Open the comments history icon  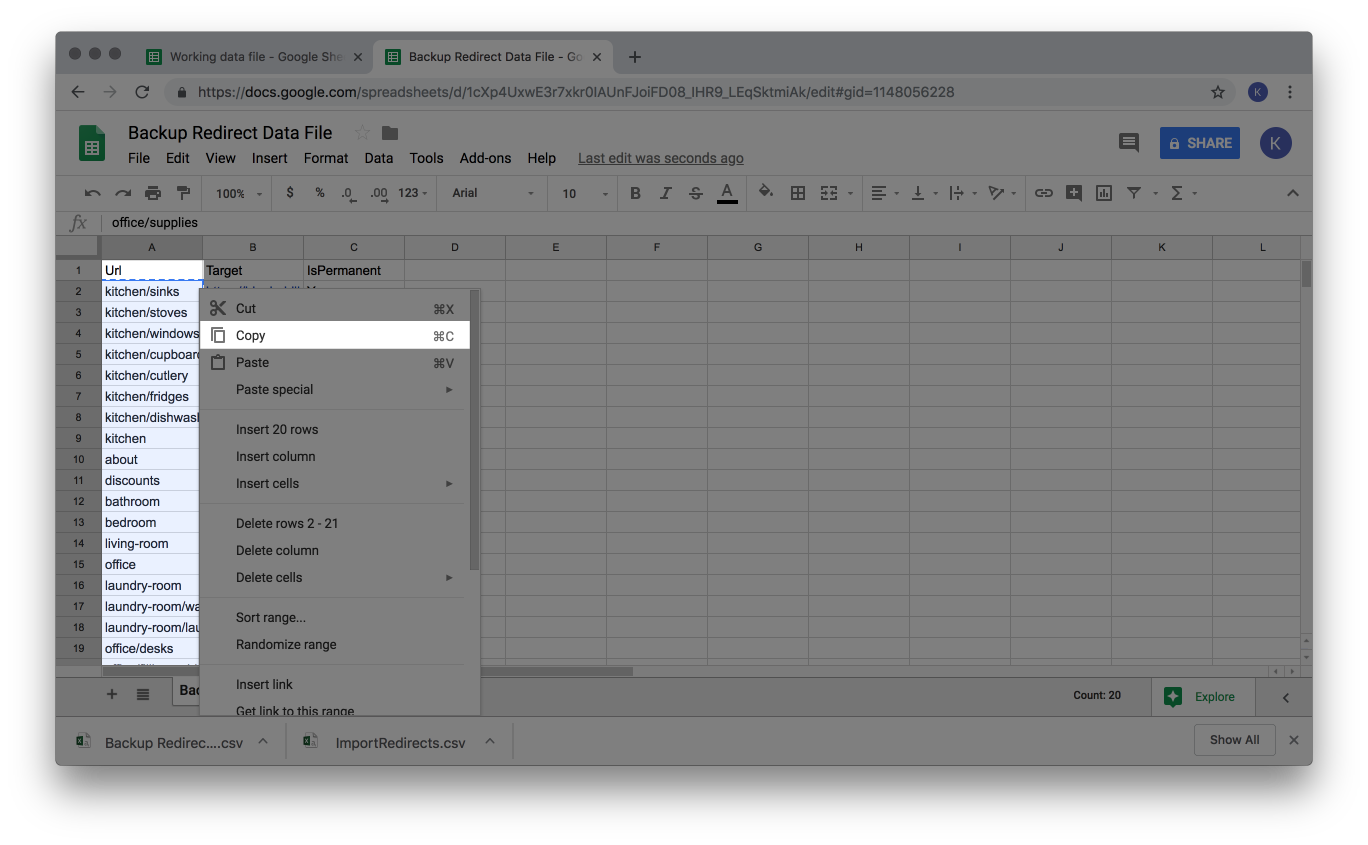click(x=1129, y=143)
